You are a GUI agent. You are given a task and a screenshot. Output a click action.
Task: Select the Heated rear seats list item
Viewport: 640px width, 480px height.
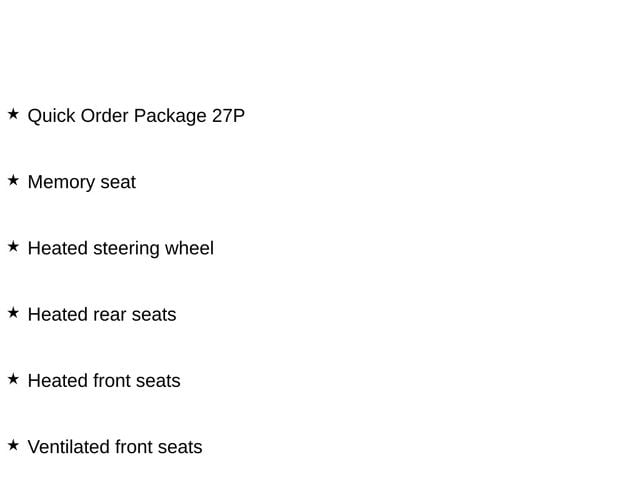coord(101,314)
